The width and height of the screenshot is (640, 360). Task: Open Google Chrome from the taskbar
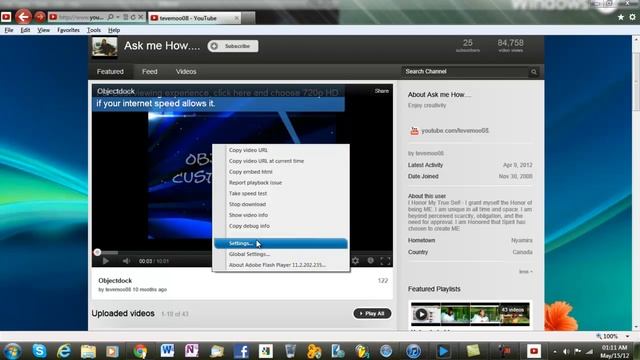[140, 351]
